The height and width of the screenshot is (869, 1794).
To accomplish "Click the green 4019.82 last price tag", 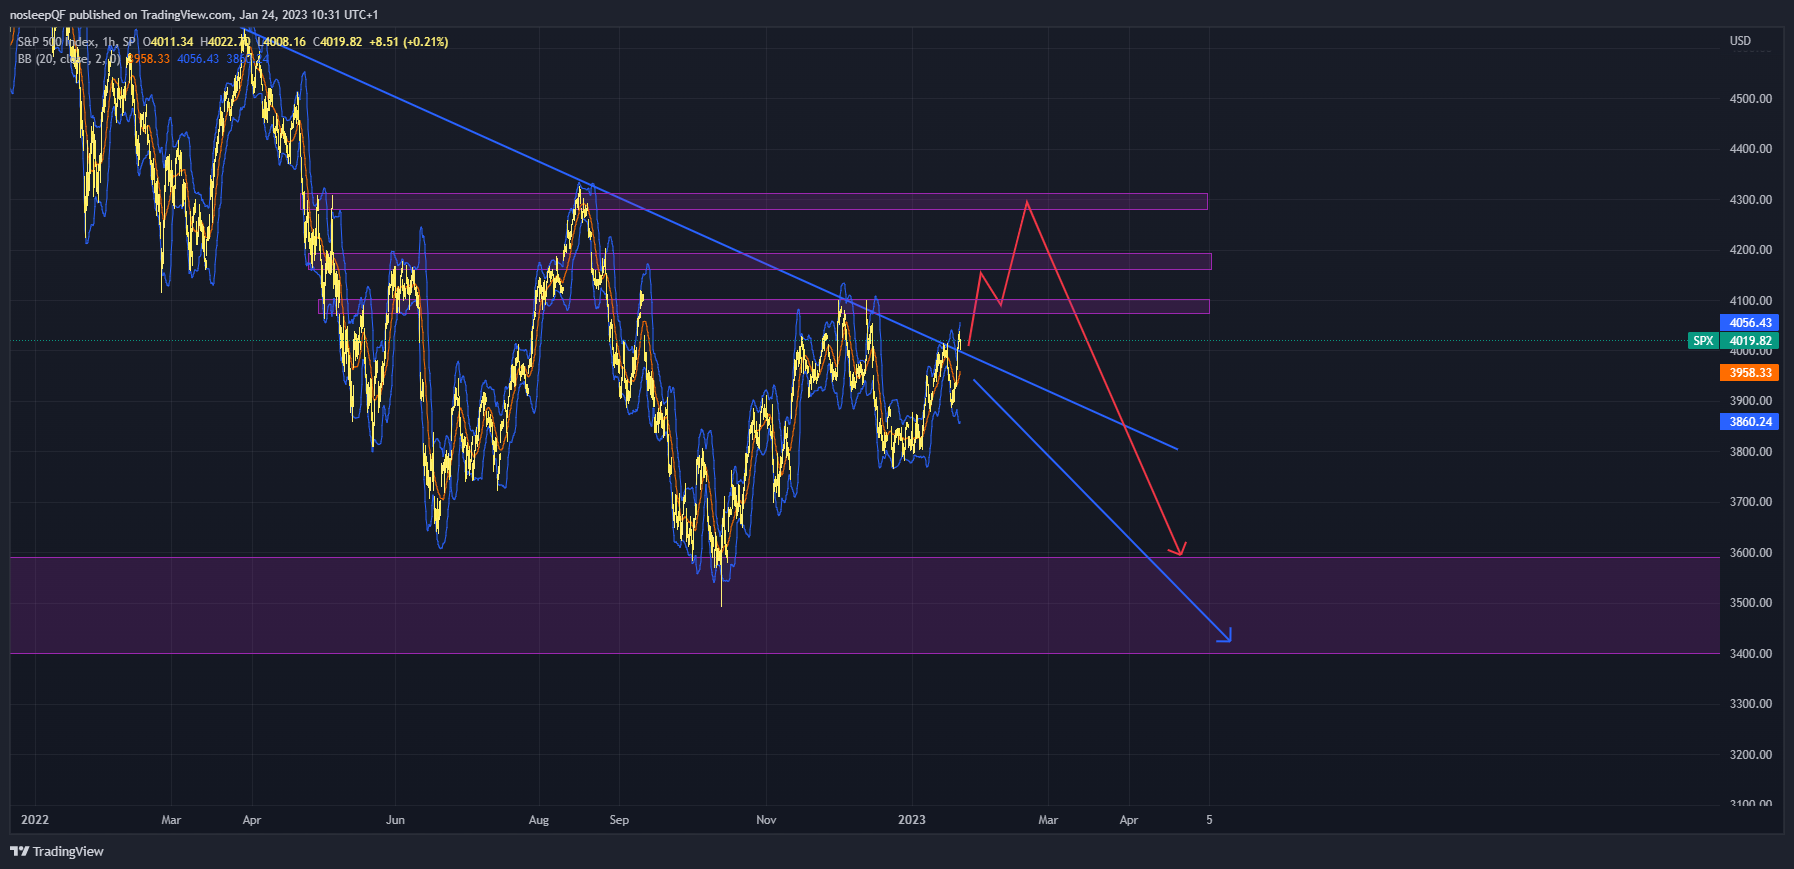I will [x=1749, y=341].
